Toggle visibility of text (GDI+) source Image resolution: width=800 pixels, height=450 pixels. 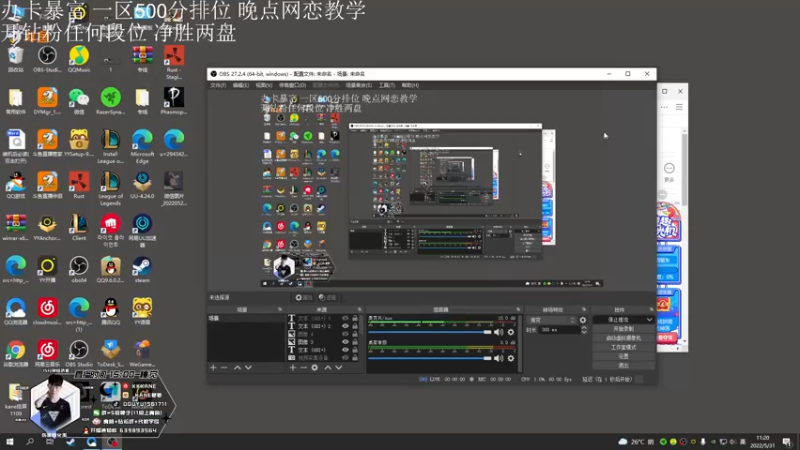345,350
